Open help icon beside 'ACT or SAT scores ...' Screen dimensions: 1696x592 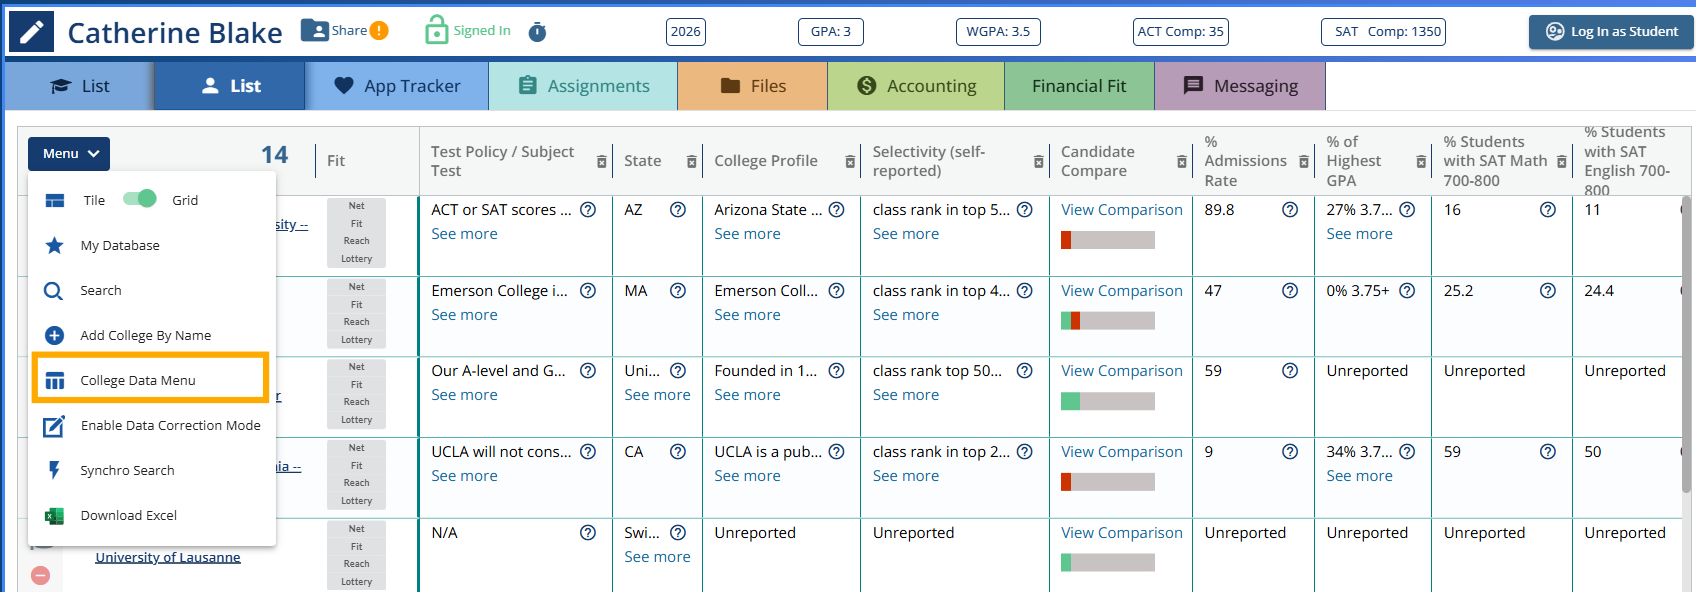tap(588, 210)
